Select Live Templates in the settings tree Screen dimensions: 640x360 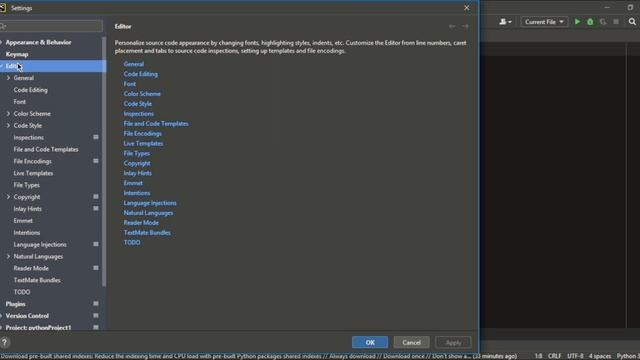[x=33, y=173]
